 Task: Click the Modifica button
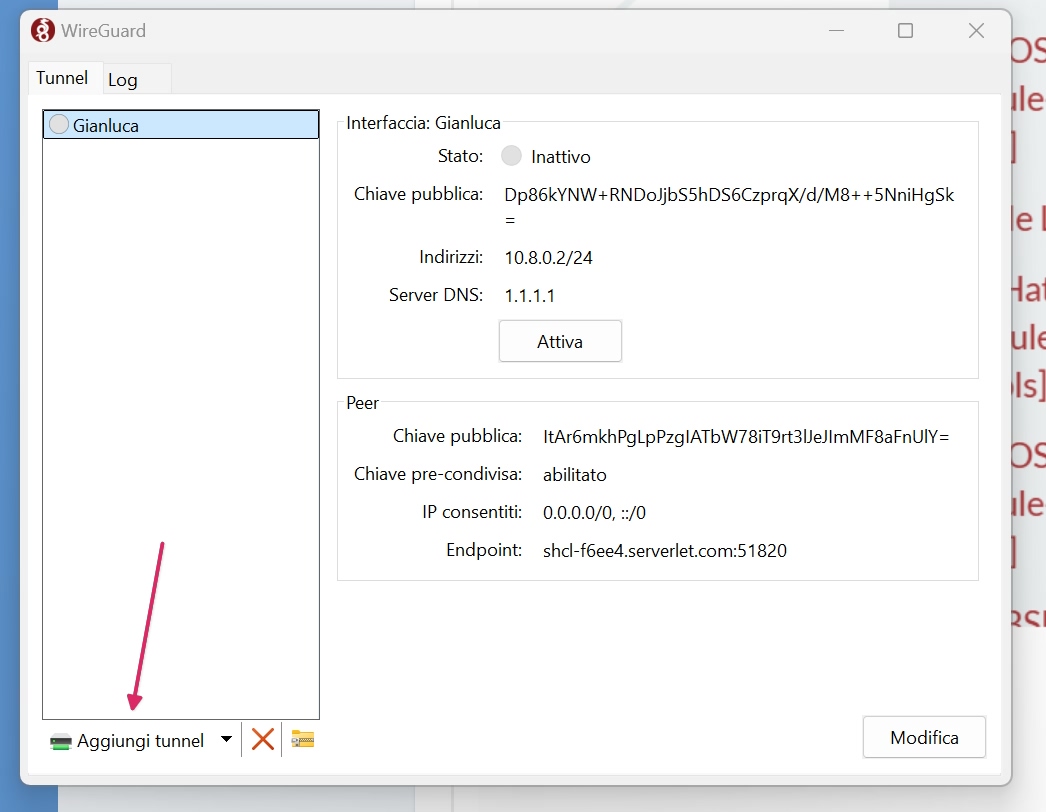tap(924, 738)
